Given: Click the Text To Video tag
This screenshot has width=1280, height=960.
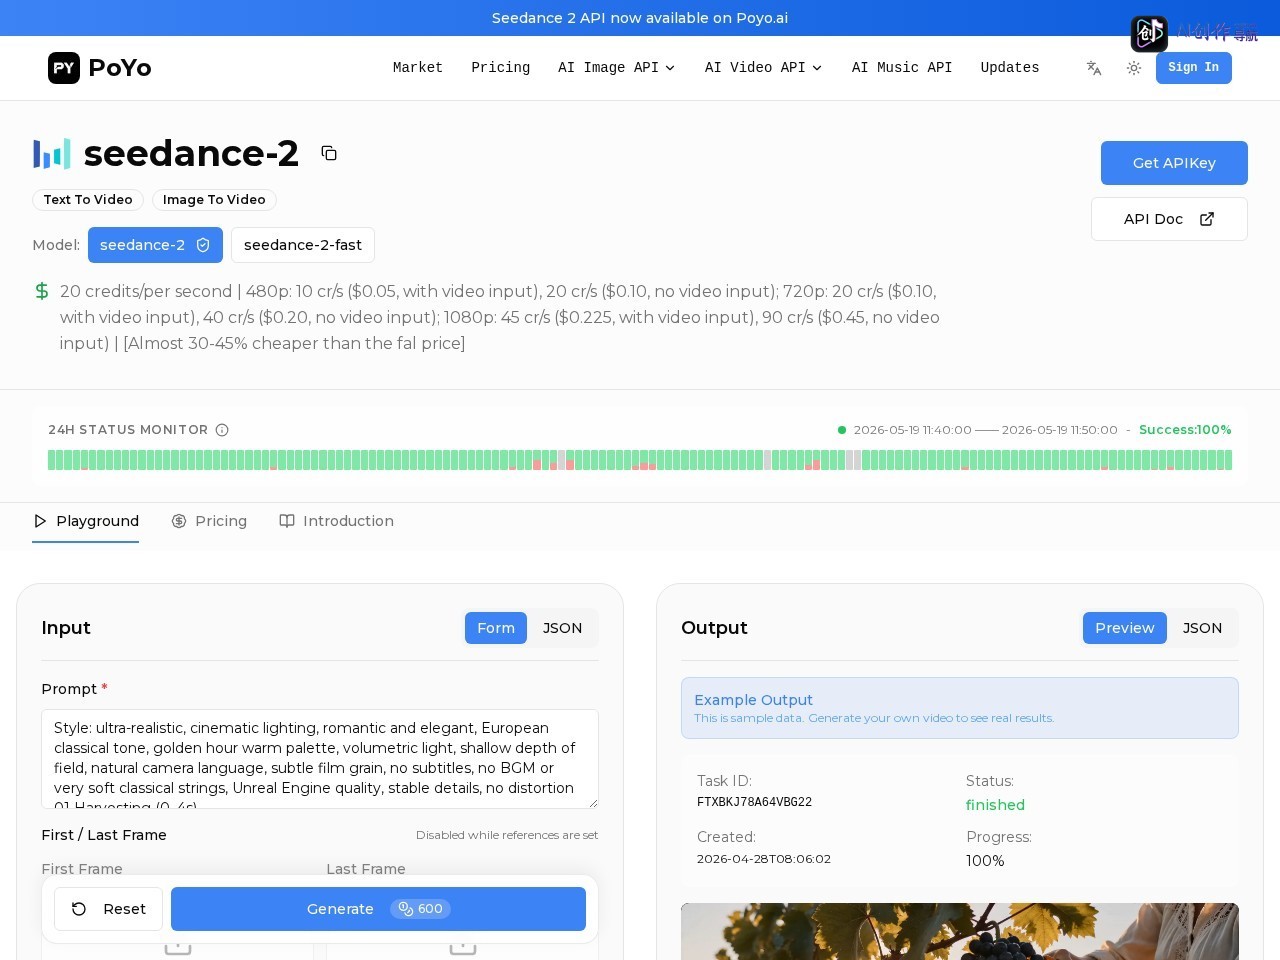Looking at the screenshot, I should coord(88,200).
